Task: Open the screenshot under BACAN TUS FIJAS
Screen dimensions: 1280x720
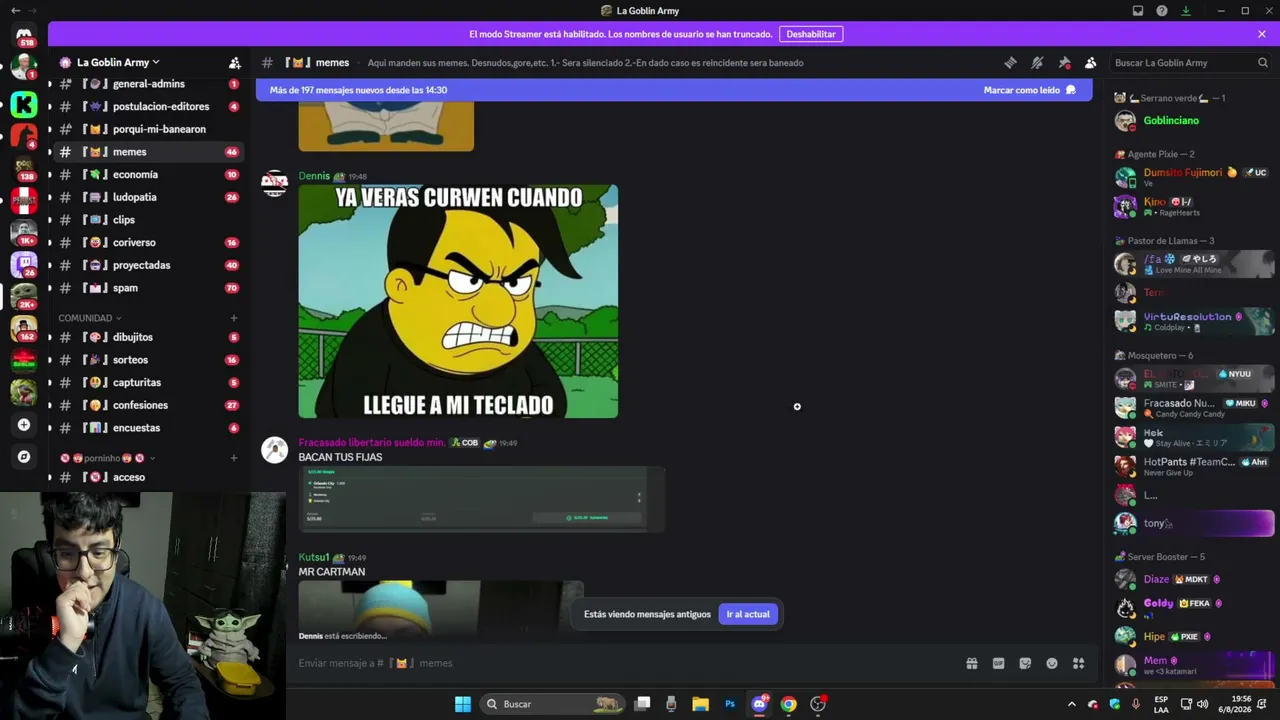Action: click(481, 498)
